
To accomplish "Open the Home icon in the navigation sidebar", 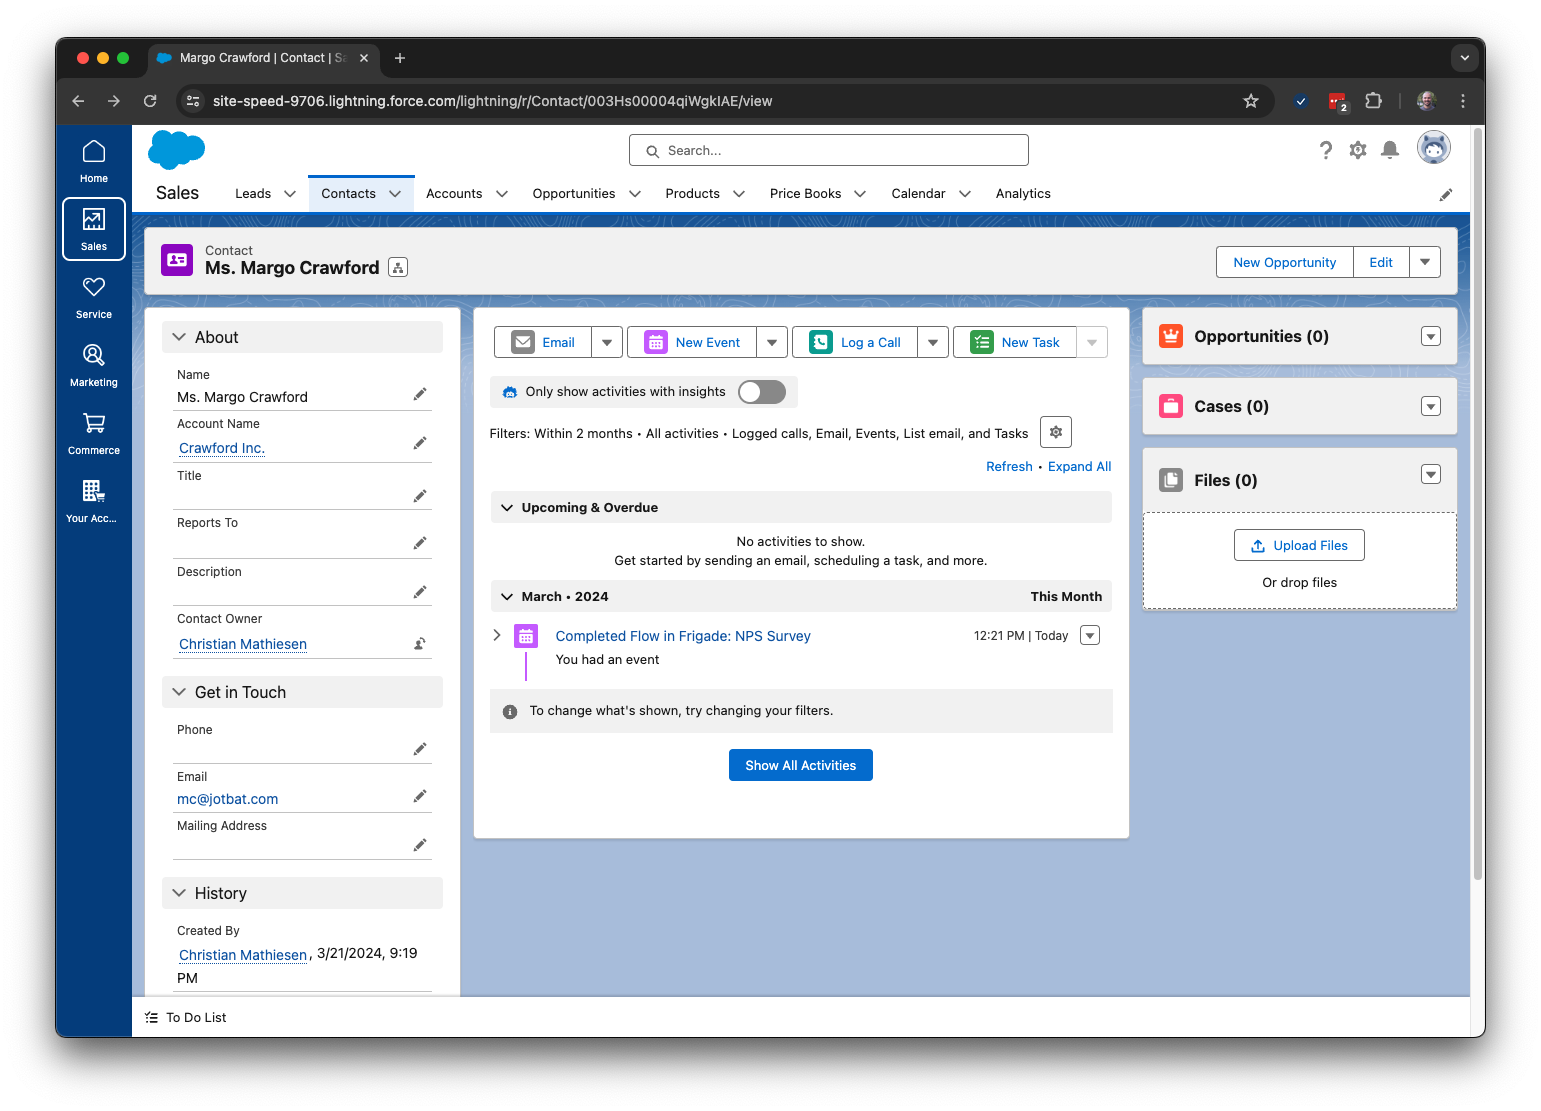I will [x=93, y=157].
